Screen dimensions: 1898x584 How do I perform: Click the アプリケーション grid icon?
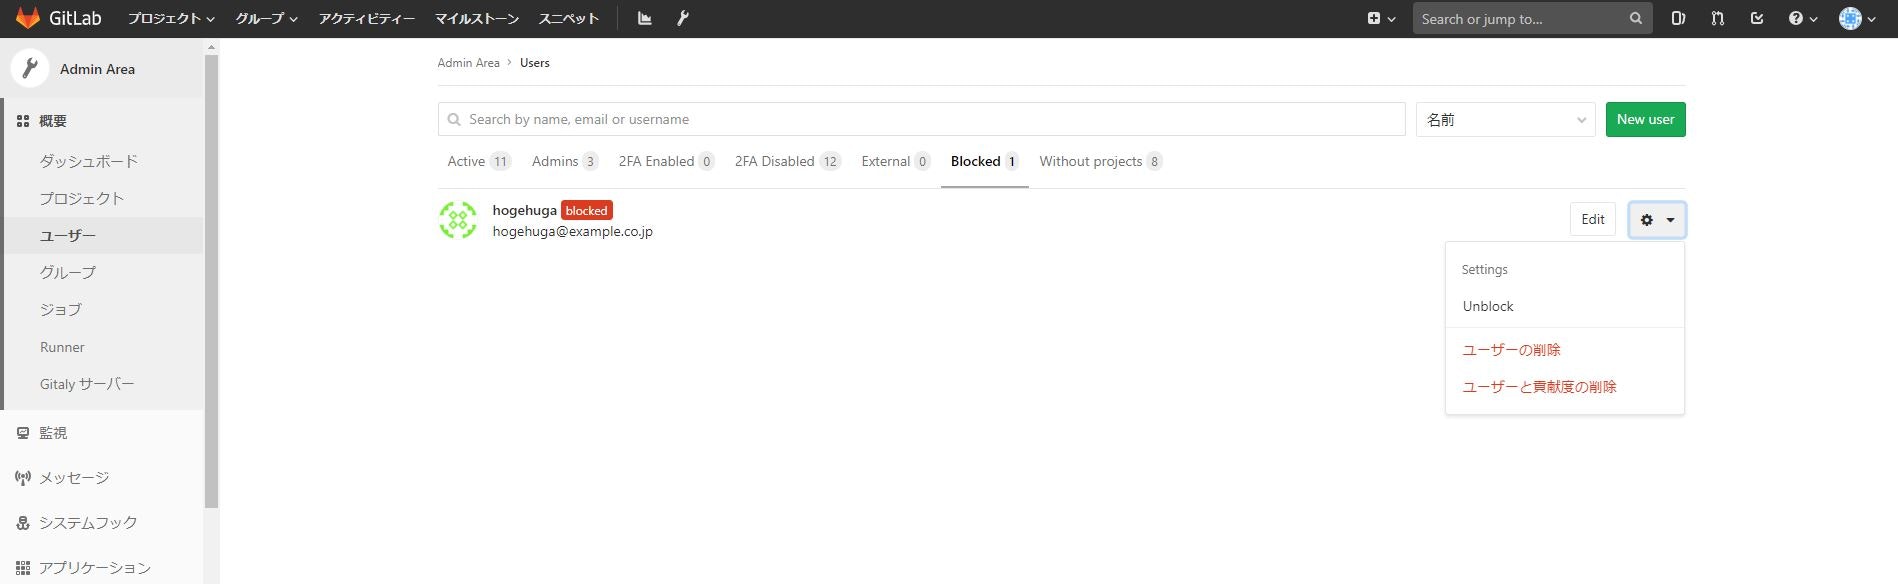(x=23, y=567)
